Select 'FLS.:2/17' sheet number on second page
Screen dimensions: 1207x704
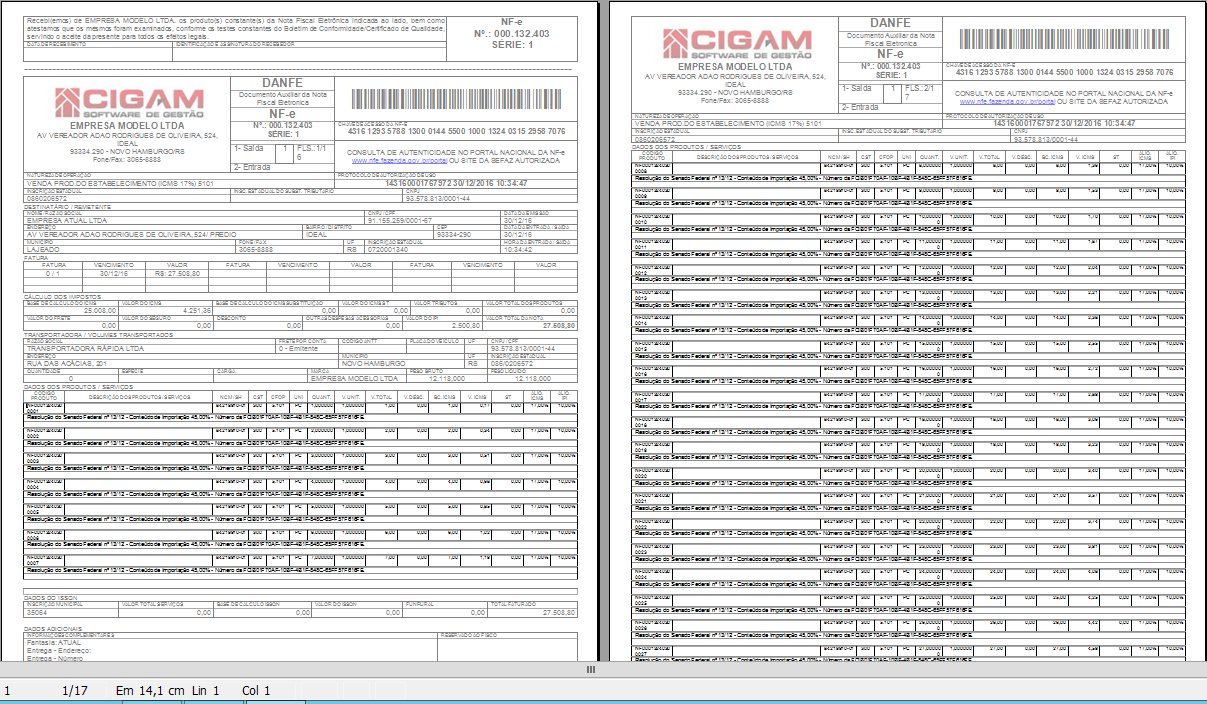920,92
